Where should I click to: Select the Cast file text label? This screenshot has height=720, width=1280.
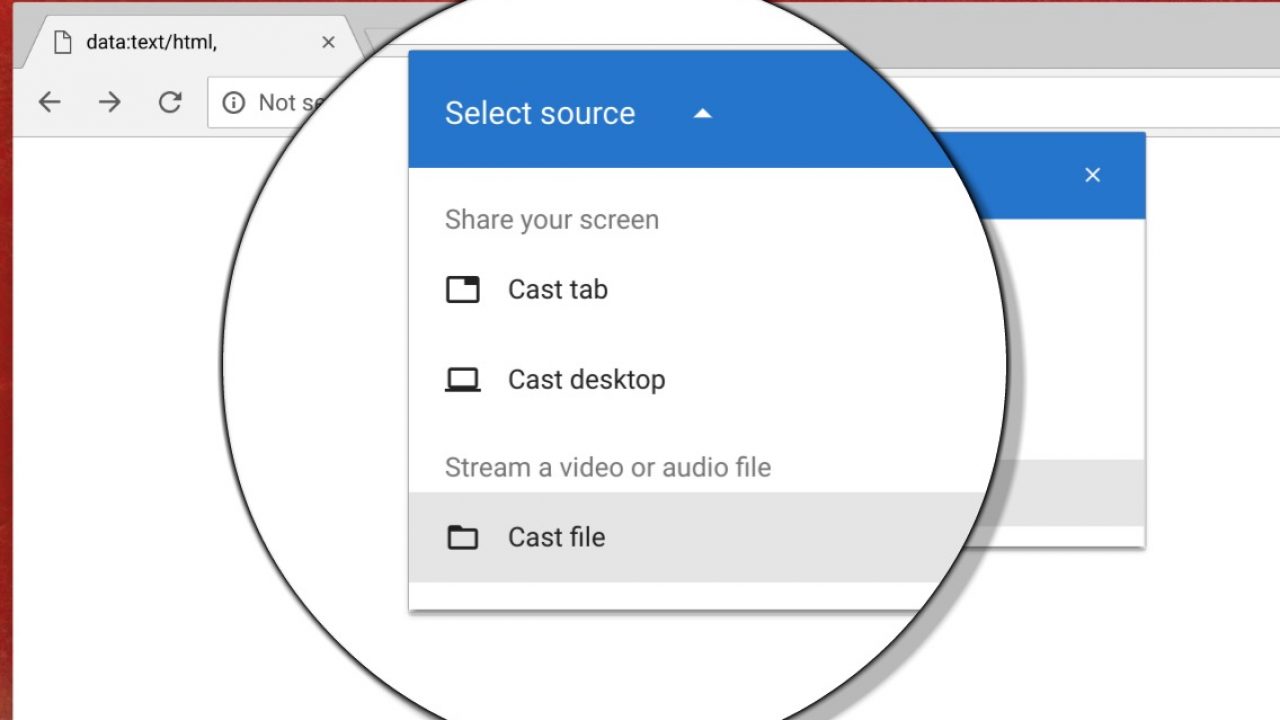click(x=556, y=538)
